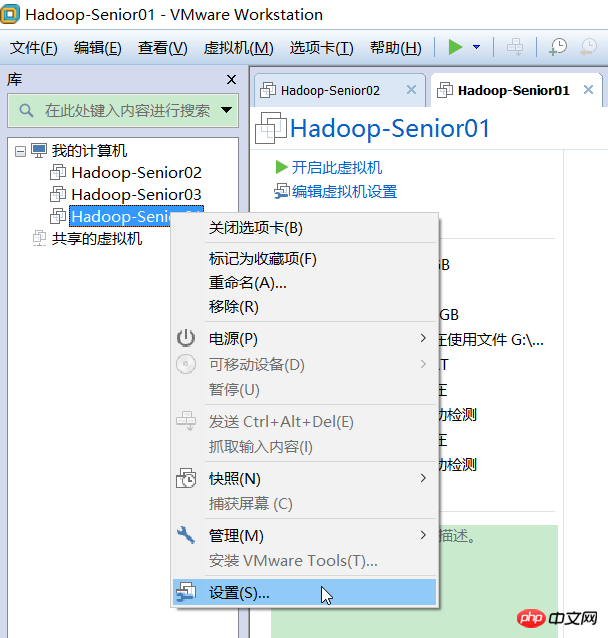Click the snapshot icon beside 快照(N)

tap(186, 478)
